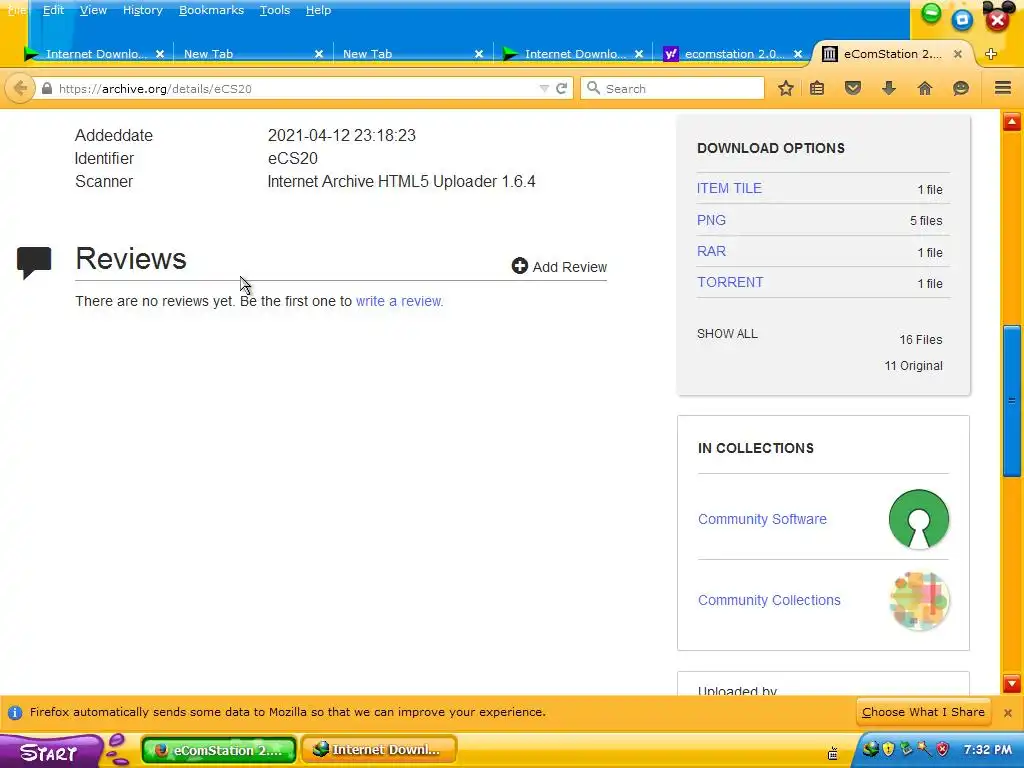Click the blue vertical scrollbar thumb

point(1012,400)
